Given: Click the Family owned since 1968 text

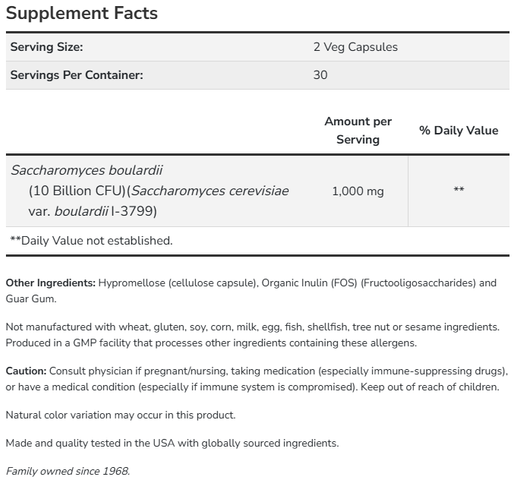Looking at the screenshot, I should coord(68,471).
